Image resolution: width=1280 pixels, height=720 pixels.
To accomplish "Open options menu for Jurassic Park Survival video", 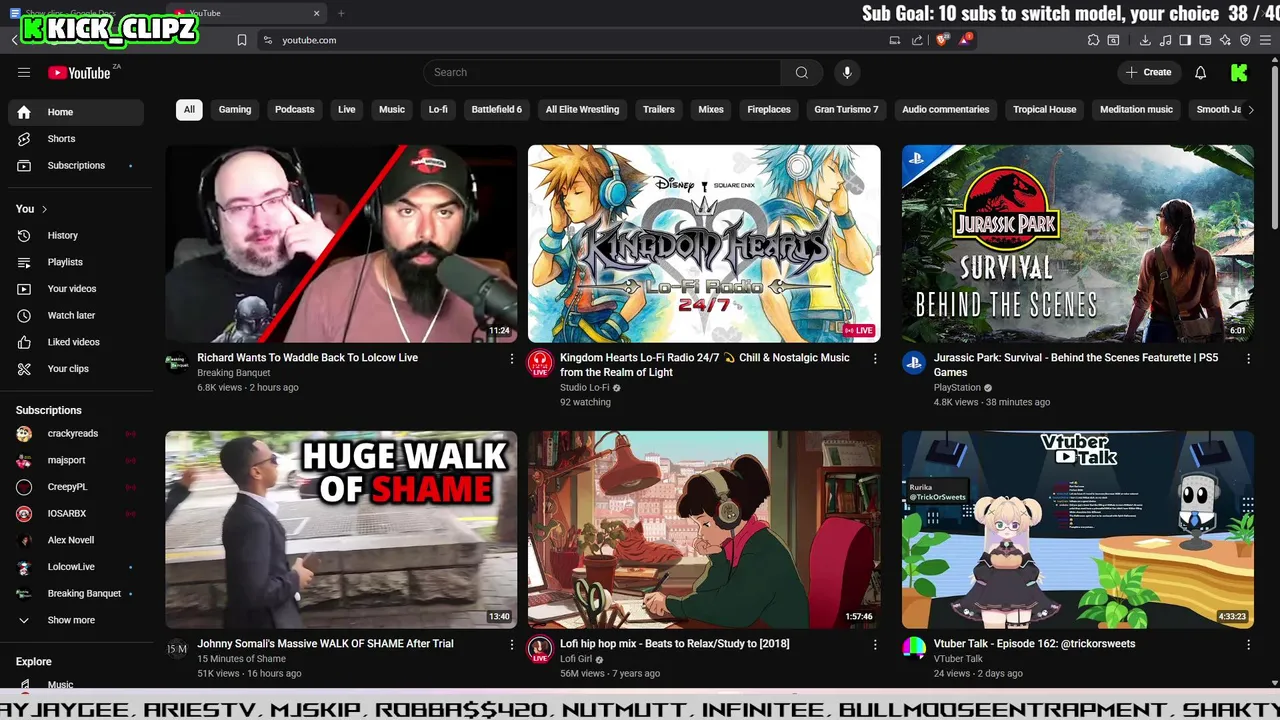I will (x=1248, y=358).
